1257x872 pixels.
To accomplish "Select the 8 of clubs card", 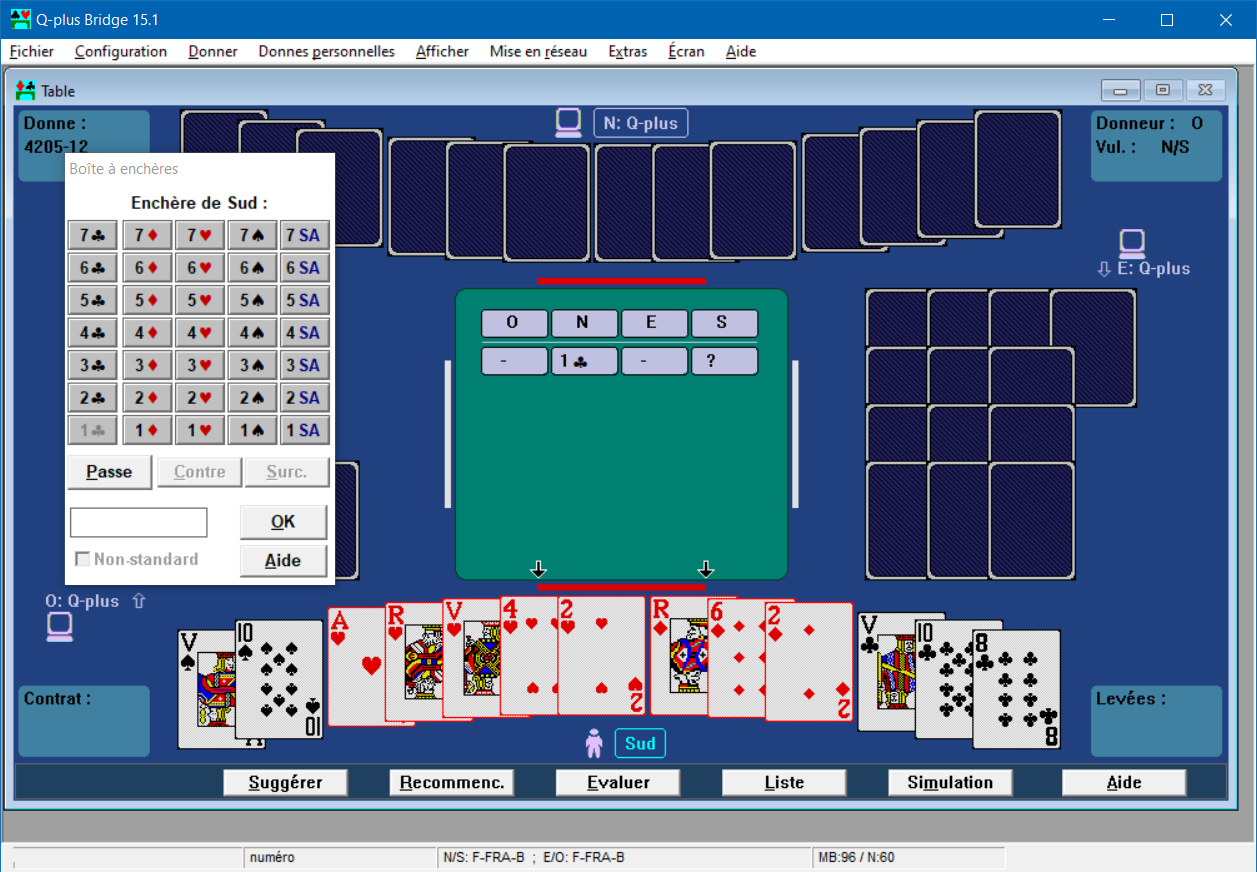I will 1017,689.
